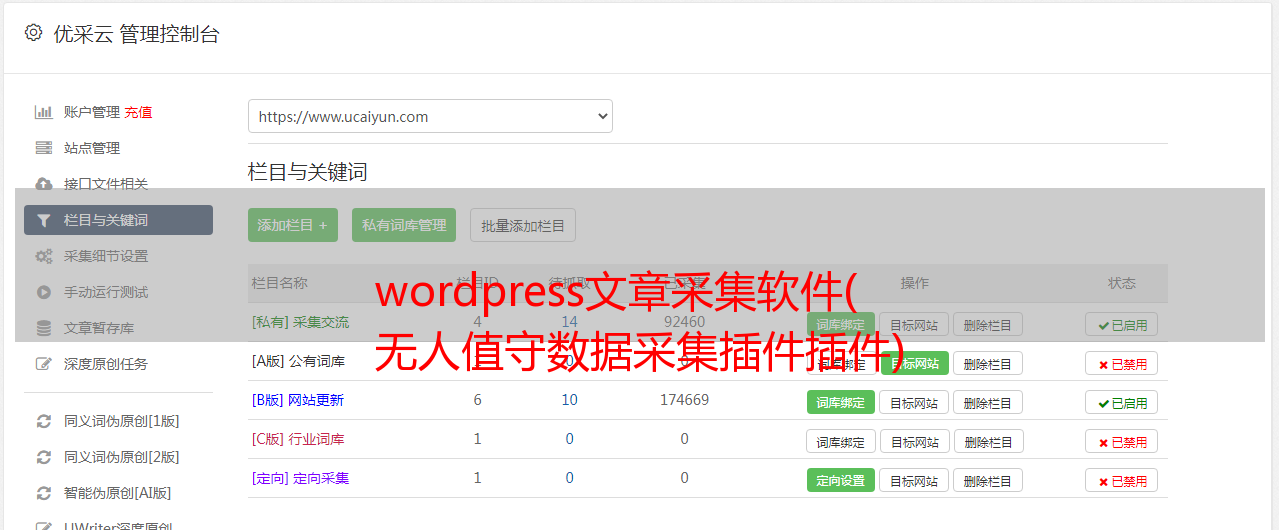Click the bar chart icon for 账户管理
This screenshot has height=530, width=1279.
coord(43,112)
